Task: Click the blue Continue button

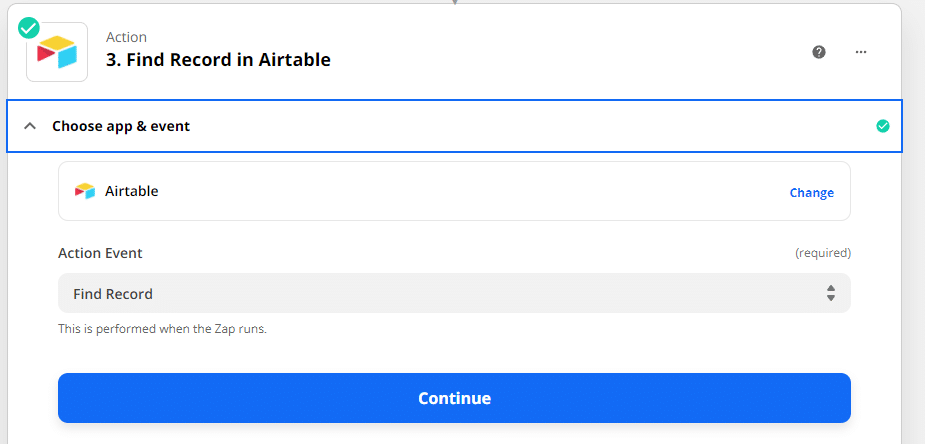Action: pyautogui.click(x=454, y=398)
